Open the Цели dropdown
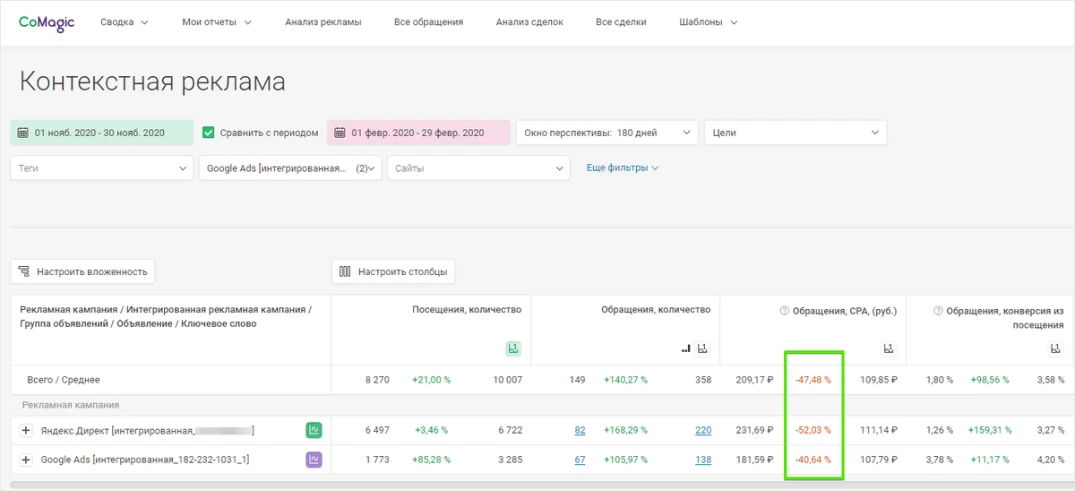Screen dimensions: 1075x491 pyautogui.click(x=795, y=132)
